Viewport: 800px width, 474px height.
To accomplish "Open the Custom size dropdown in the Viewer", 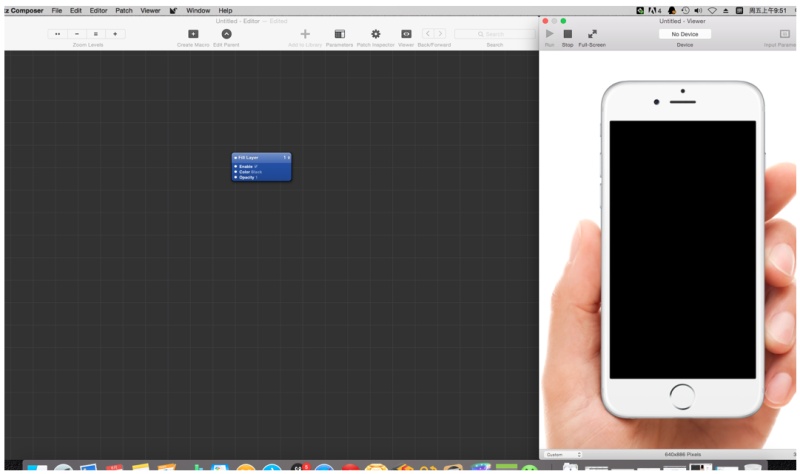I will (x=563, y=454).
